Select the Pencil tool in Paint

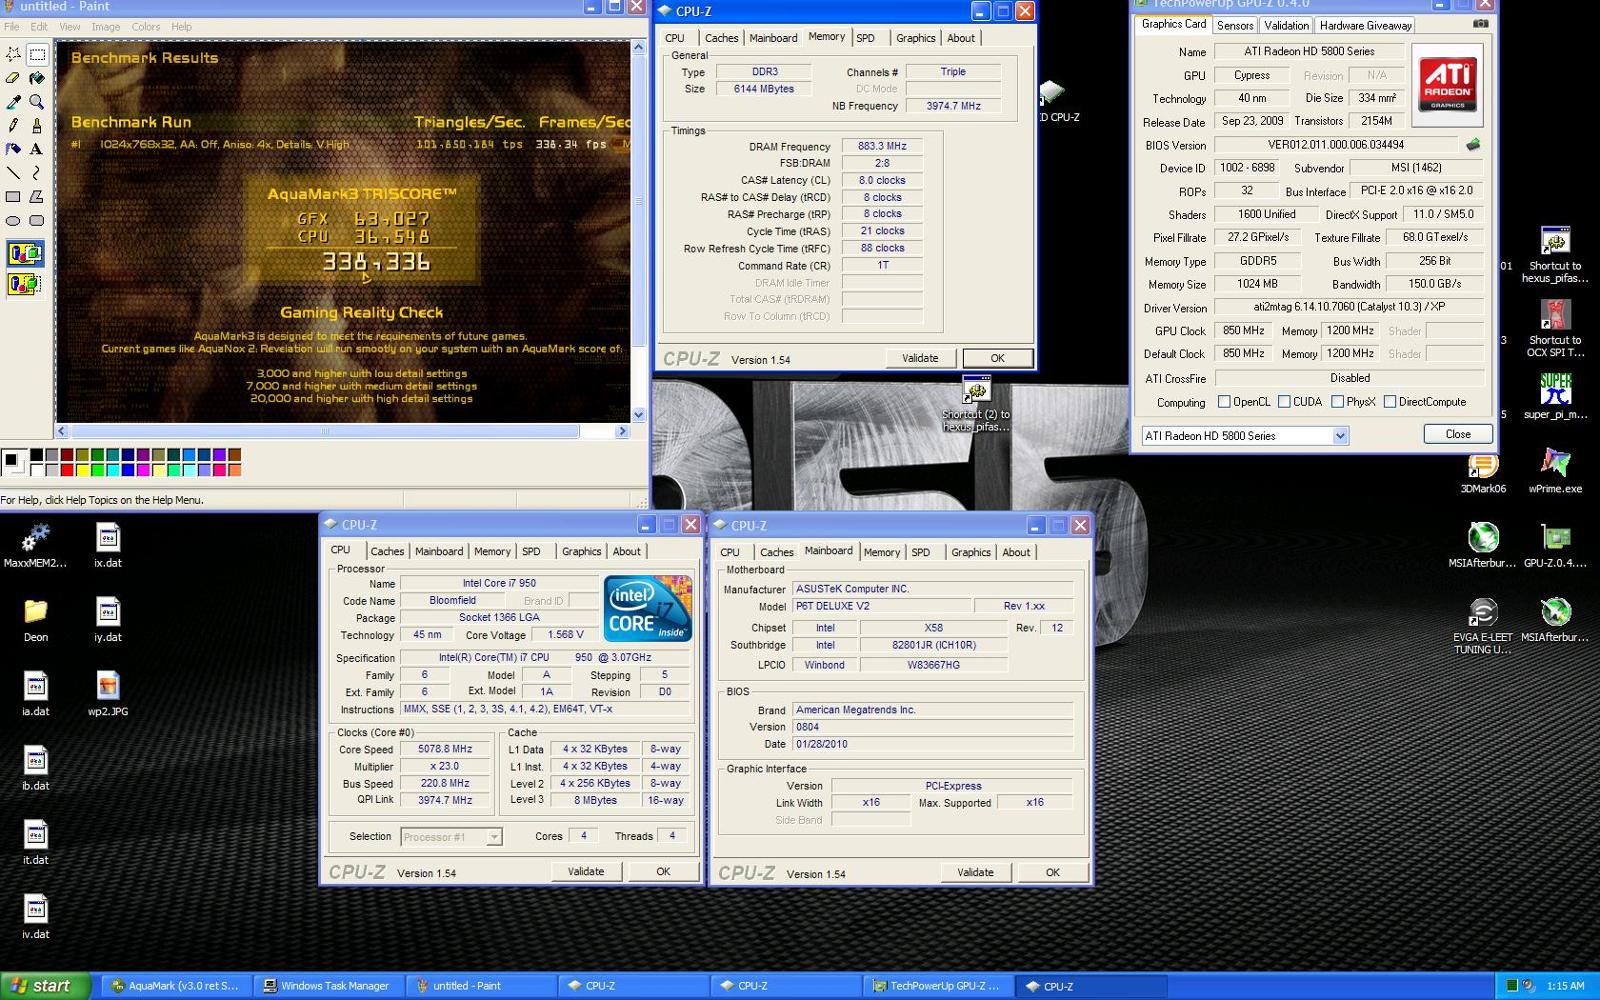click(x=13, y=126)
